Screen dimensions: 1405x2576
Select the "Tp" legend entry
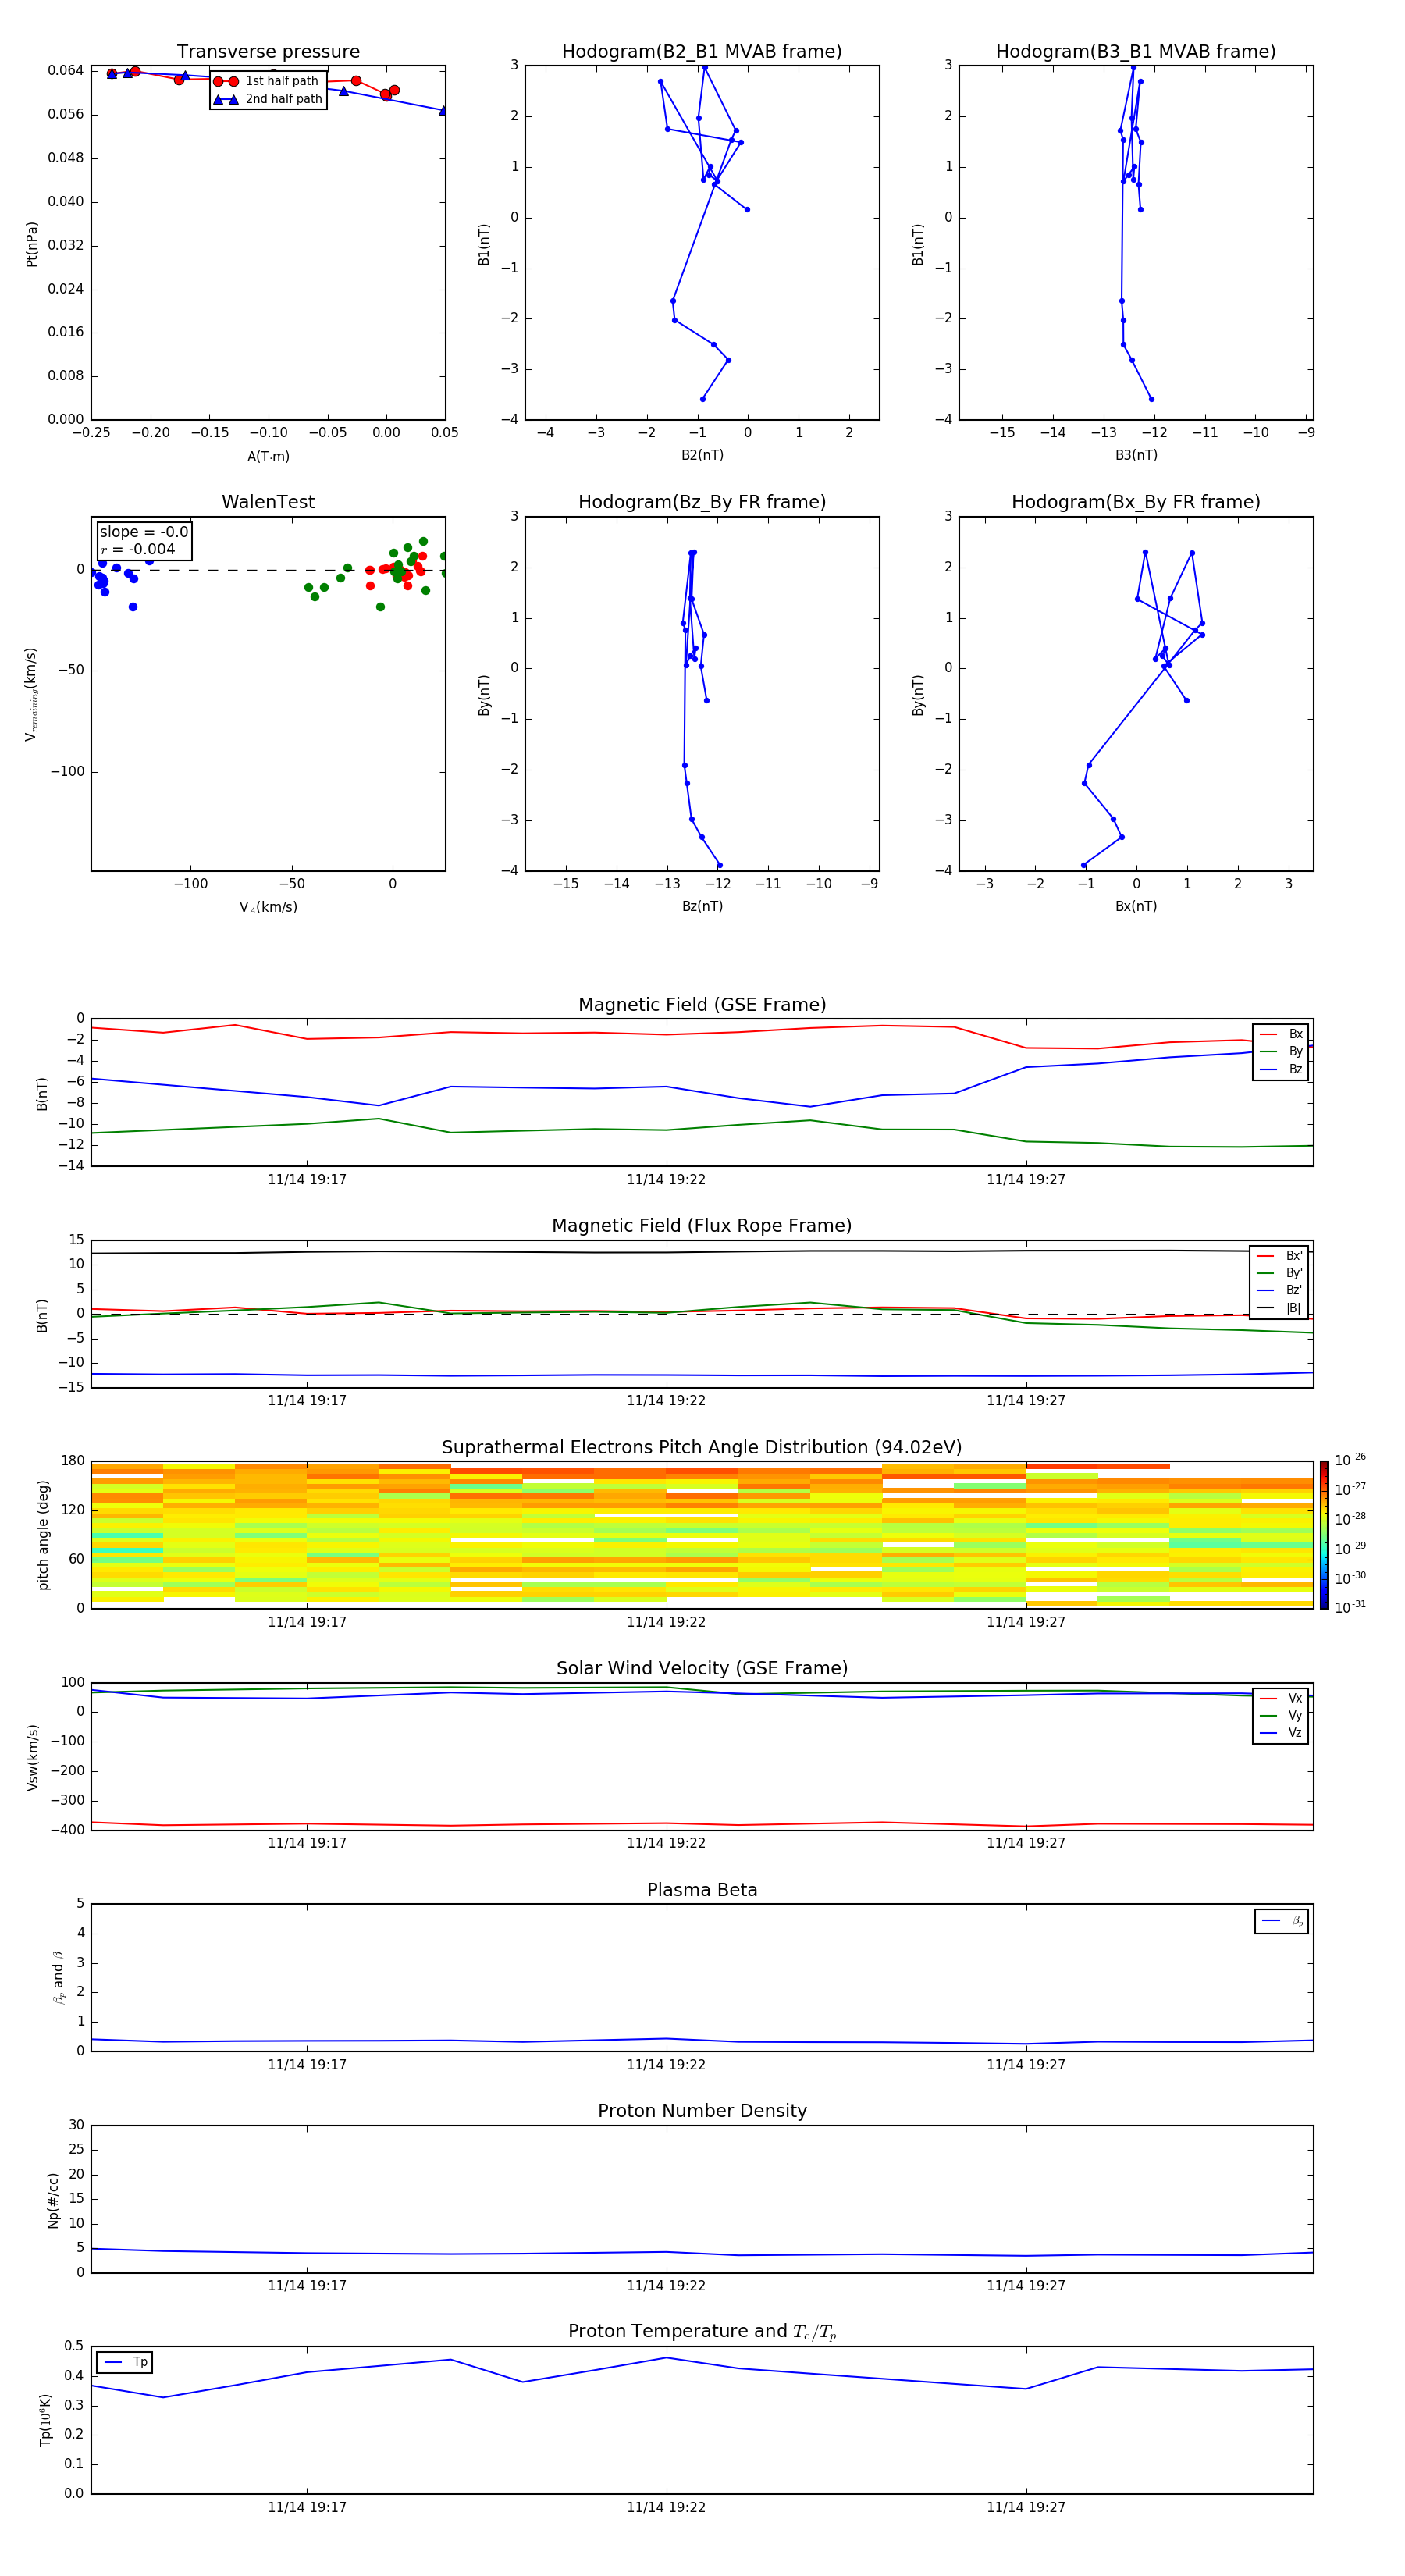[x=125, y=2362]
